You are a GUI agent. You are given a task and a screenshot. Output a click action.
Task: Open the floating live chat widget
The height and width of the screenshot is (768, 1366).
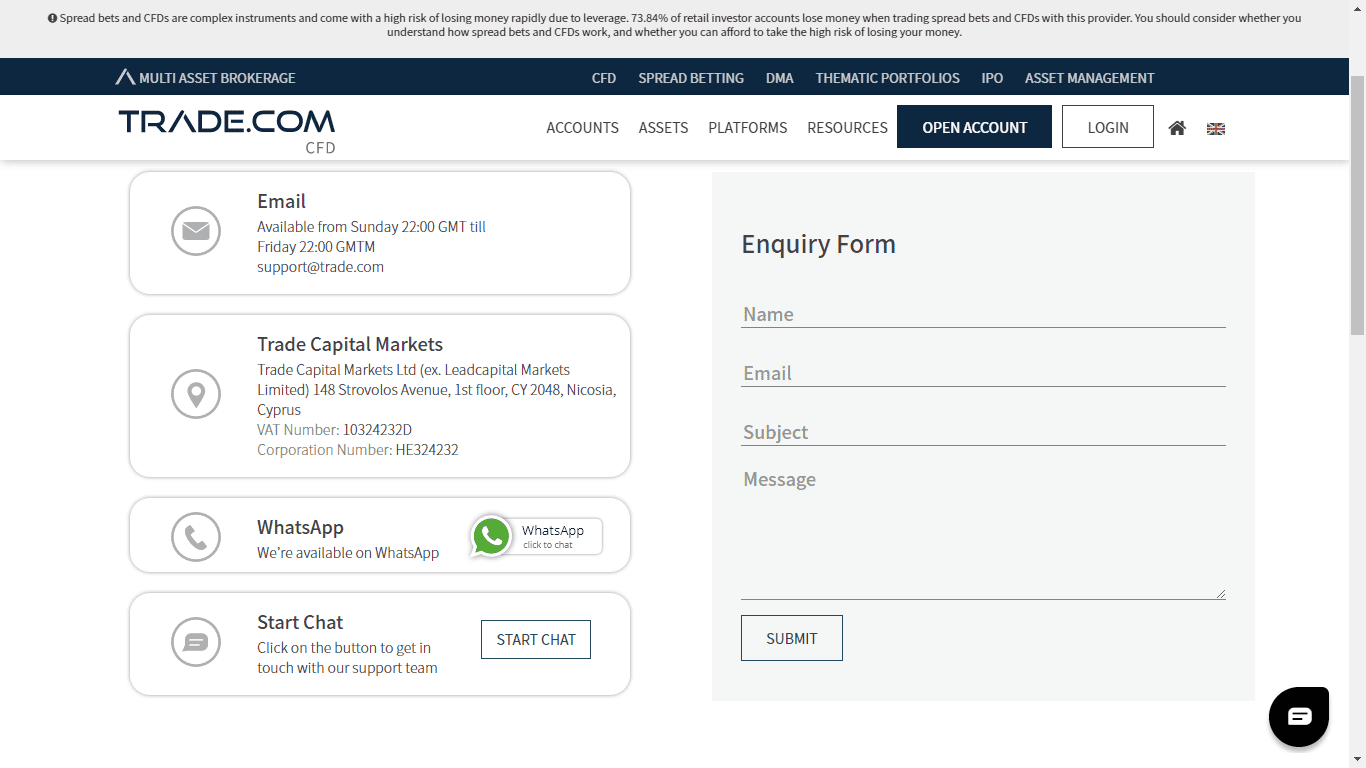pos(1299,717)
